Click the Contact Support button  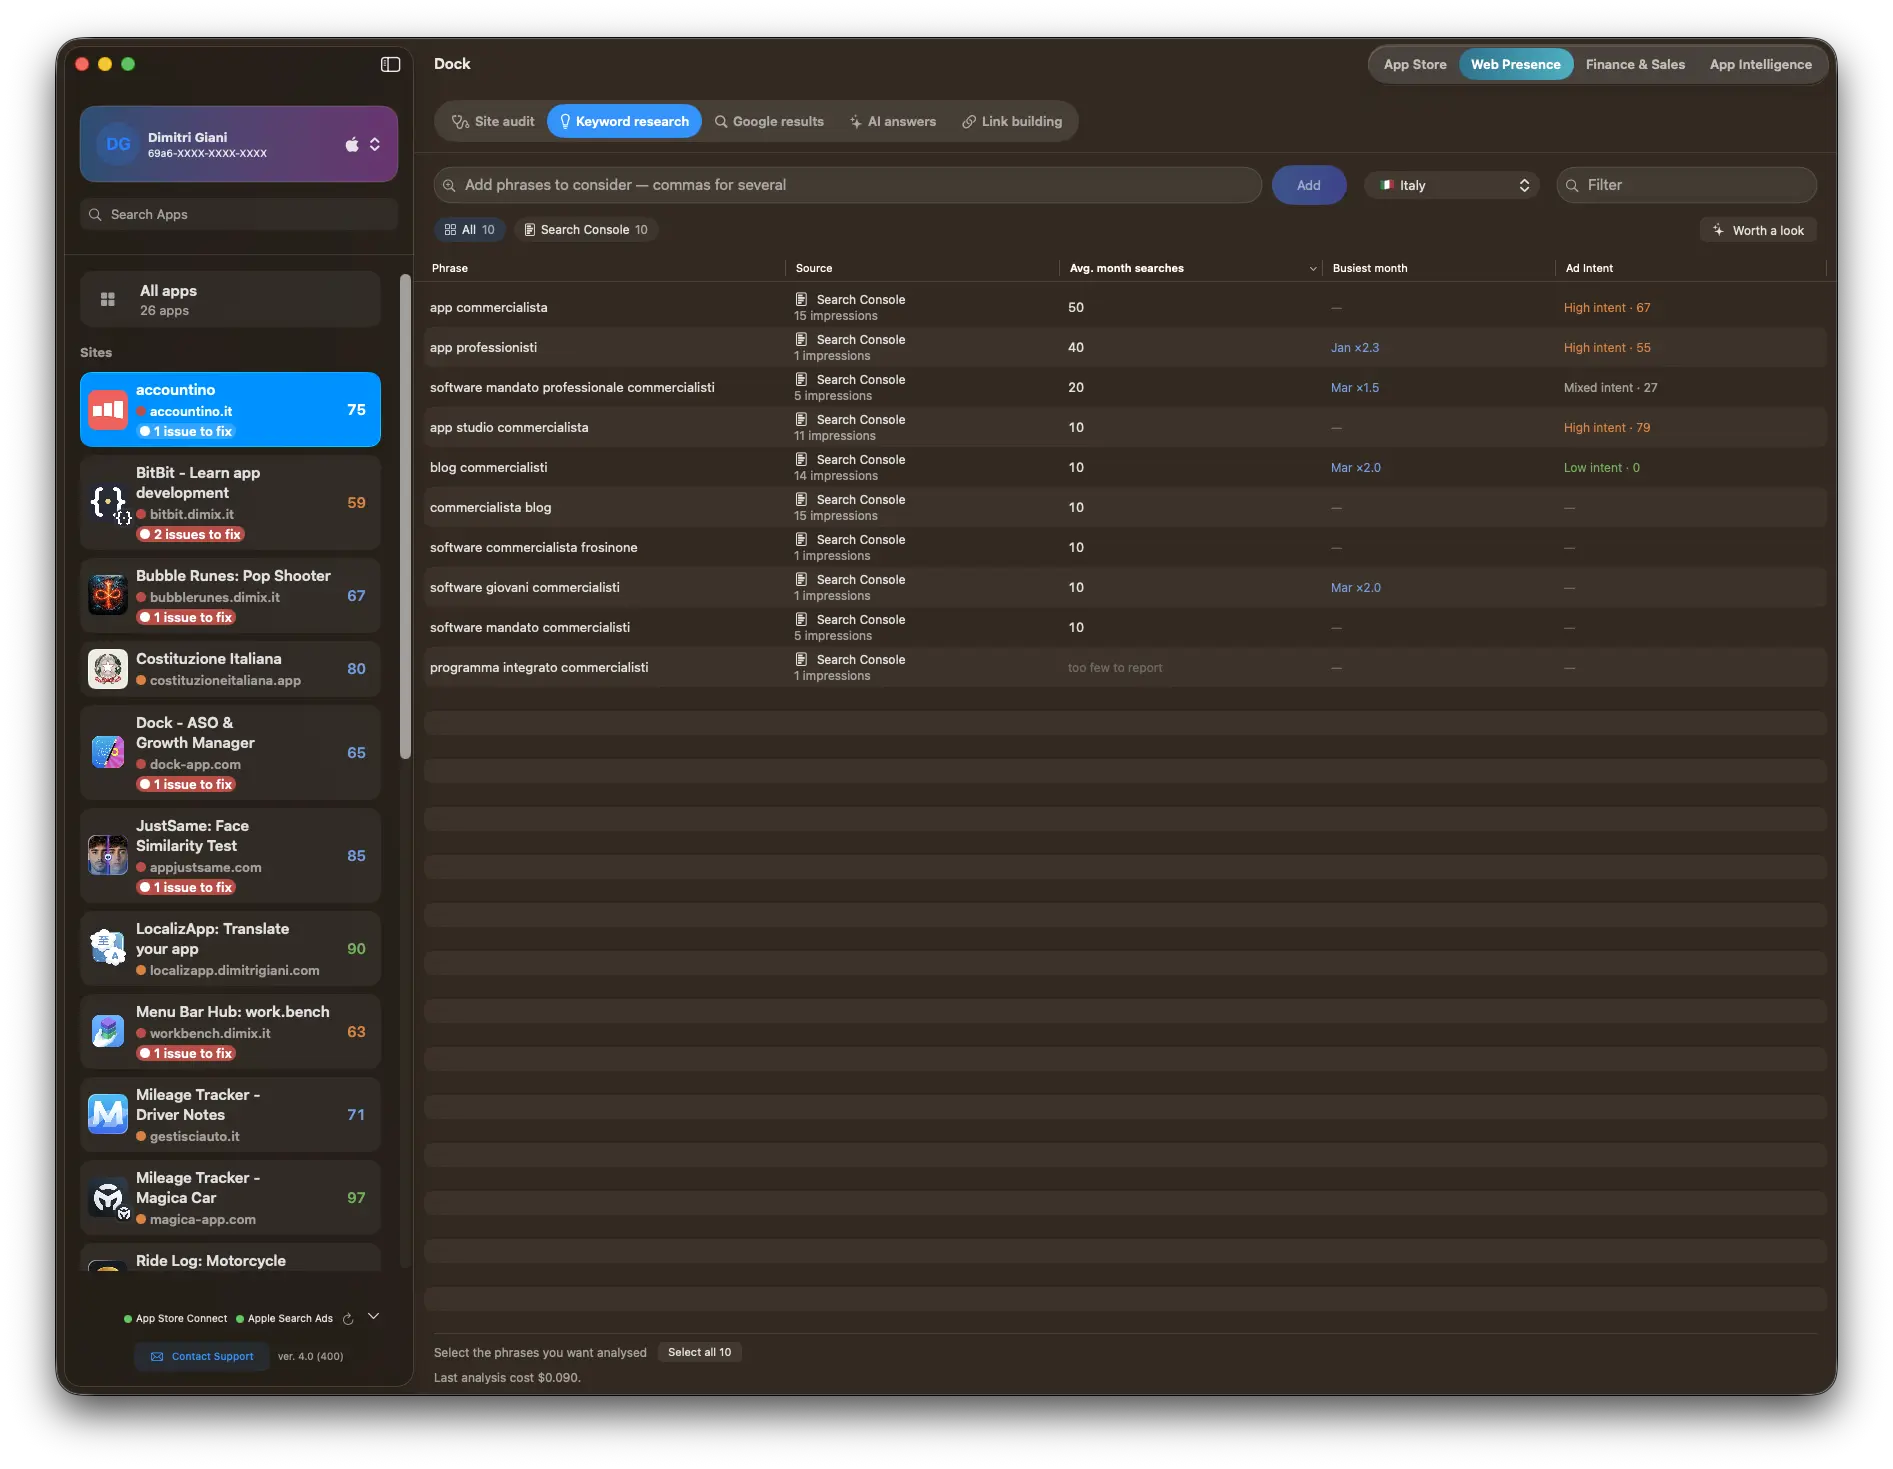click(x=202, y=1357)
